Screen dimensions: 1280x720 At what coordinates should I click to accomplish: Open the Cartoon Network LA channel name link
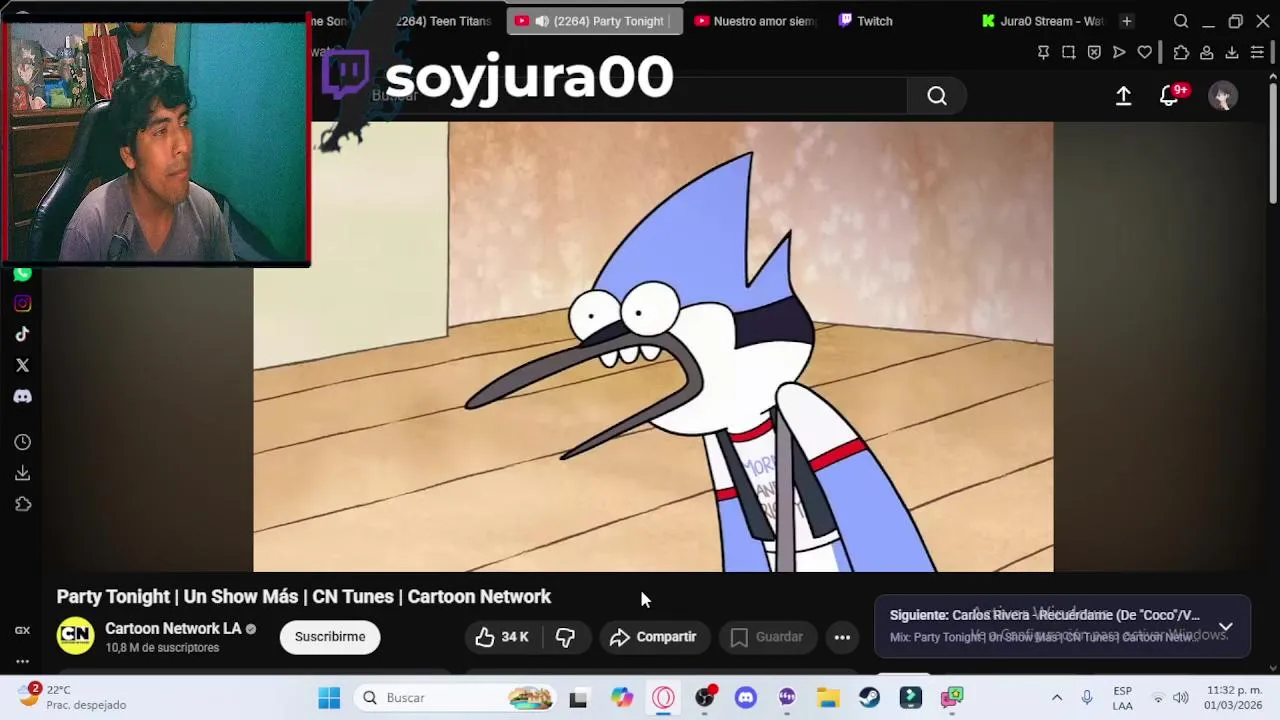(x=173, y=629)
